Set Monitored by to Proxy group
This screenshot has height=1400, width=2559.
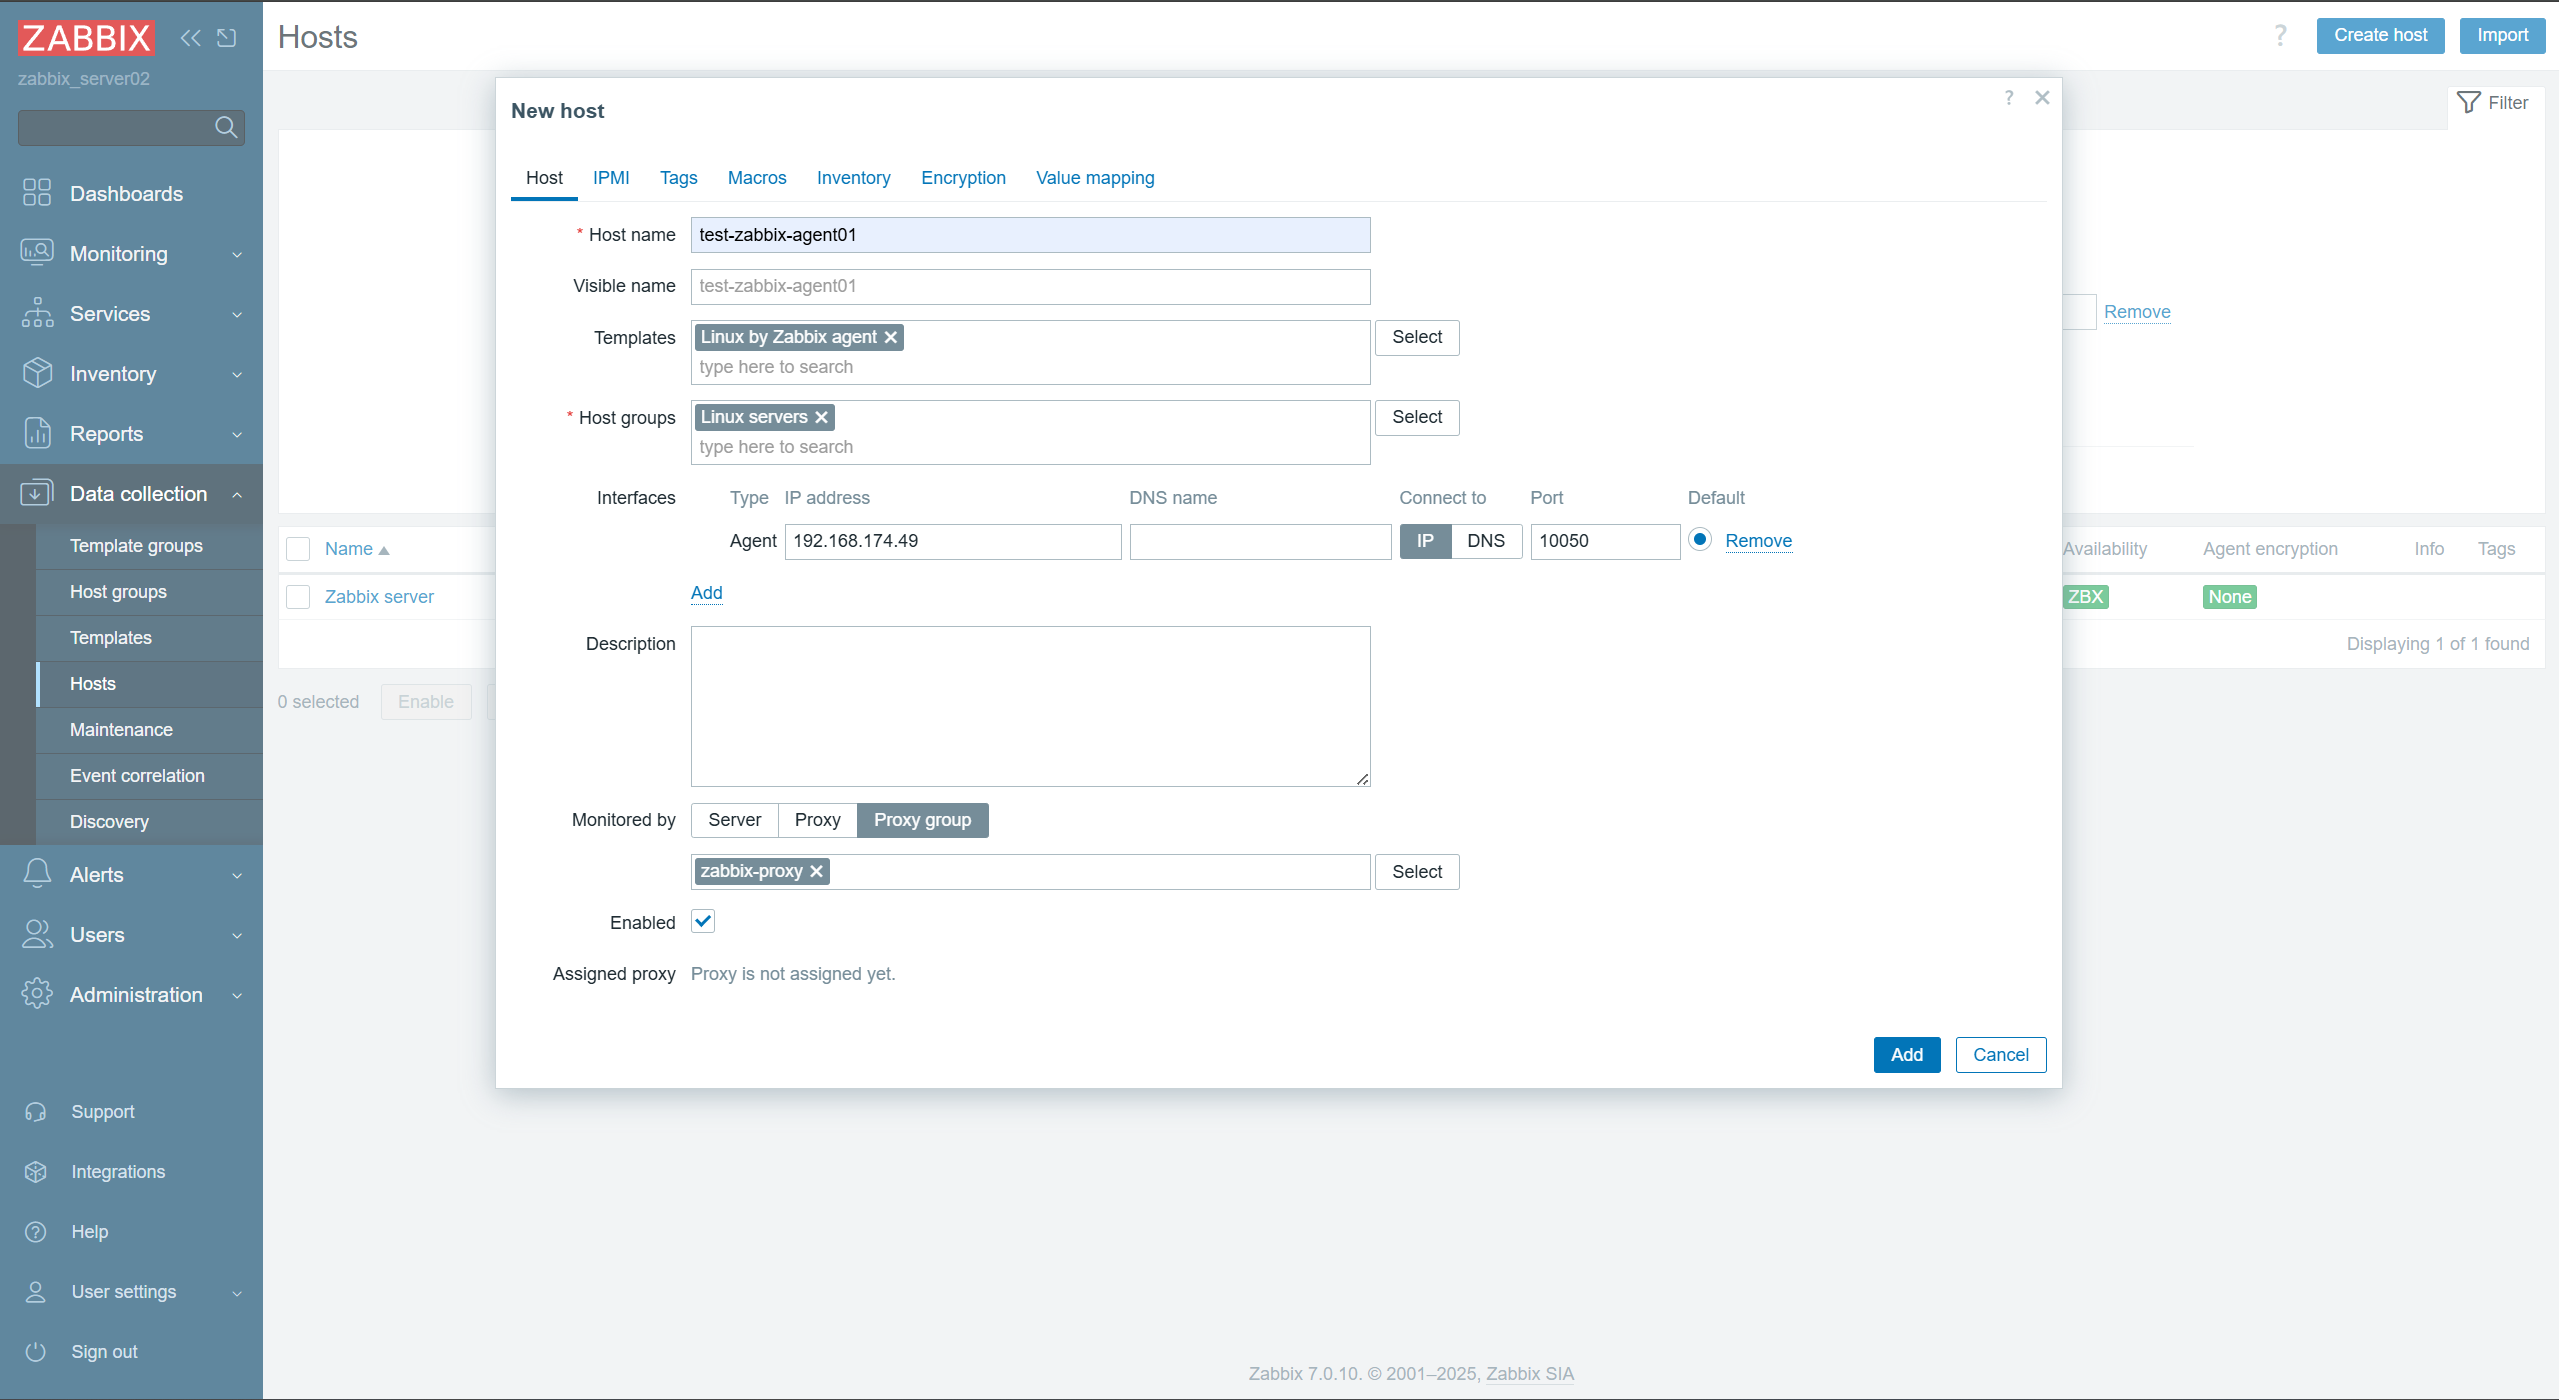(x=922, y=820)
